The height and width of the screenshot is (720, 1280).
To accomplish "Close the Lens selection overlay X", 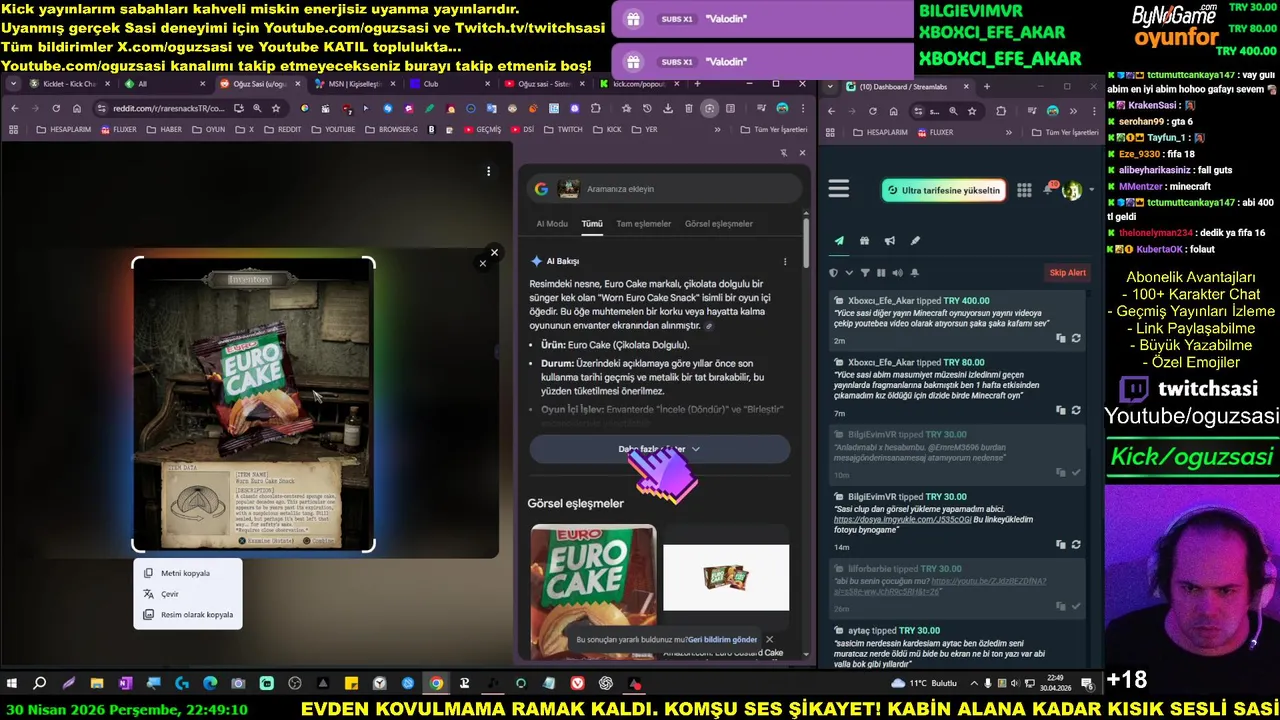I will [493, 253].
